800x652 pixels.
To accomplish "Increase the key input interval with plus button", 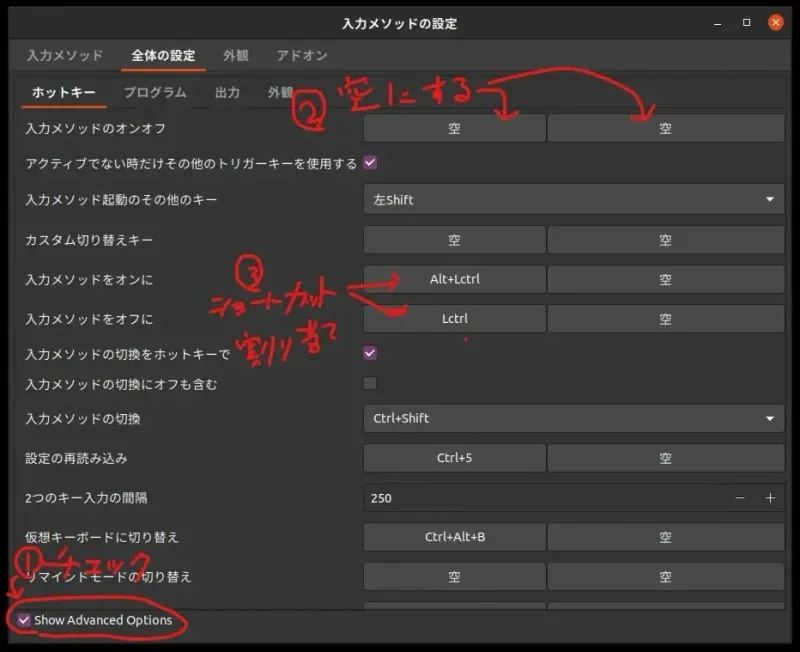I will point(771,498).
